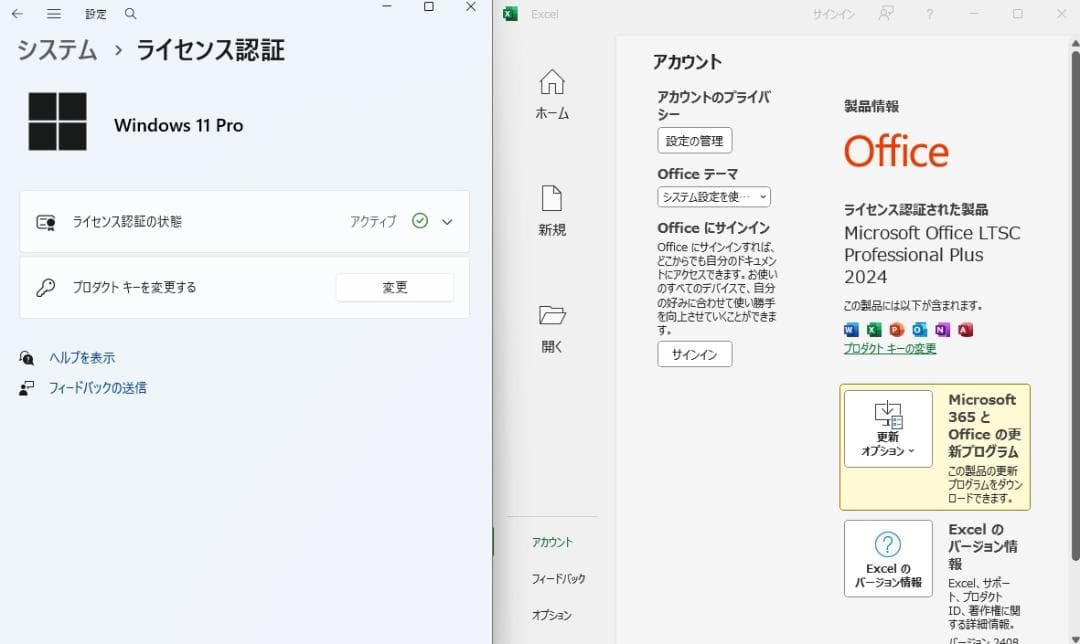Click the PowerPoint icon in included products
This screenshot has height=644, width=1080.
897,329
